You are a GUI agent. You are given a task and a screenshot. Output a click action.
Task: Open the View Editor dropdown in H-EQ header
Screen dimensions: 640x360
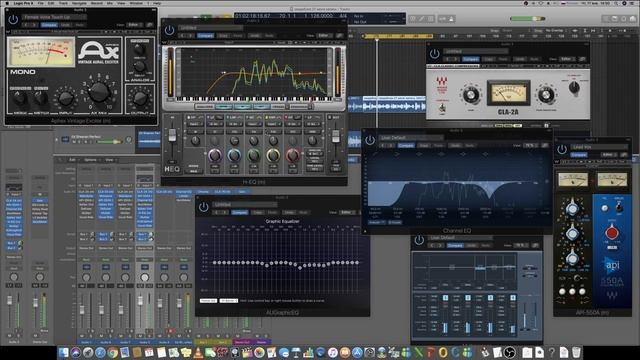[x=323, y=36]
